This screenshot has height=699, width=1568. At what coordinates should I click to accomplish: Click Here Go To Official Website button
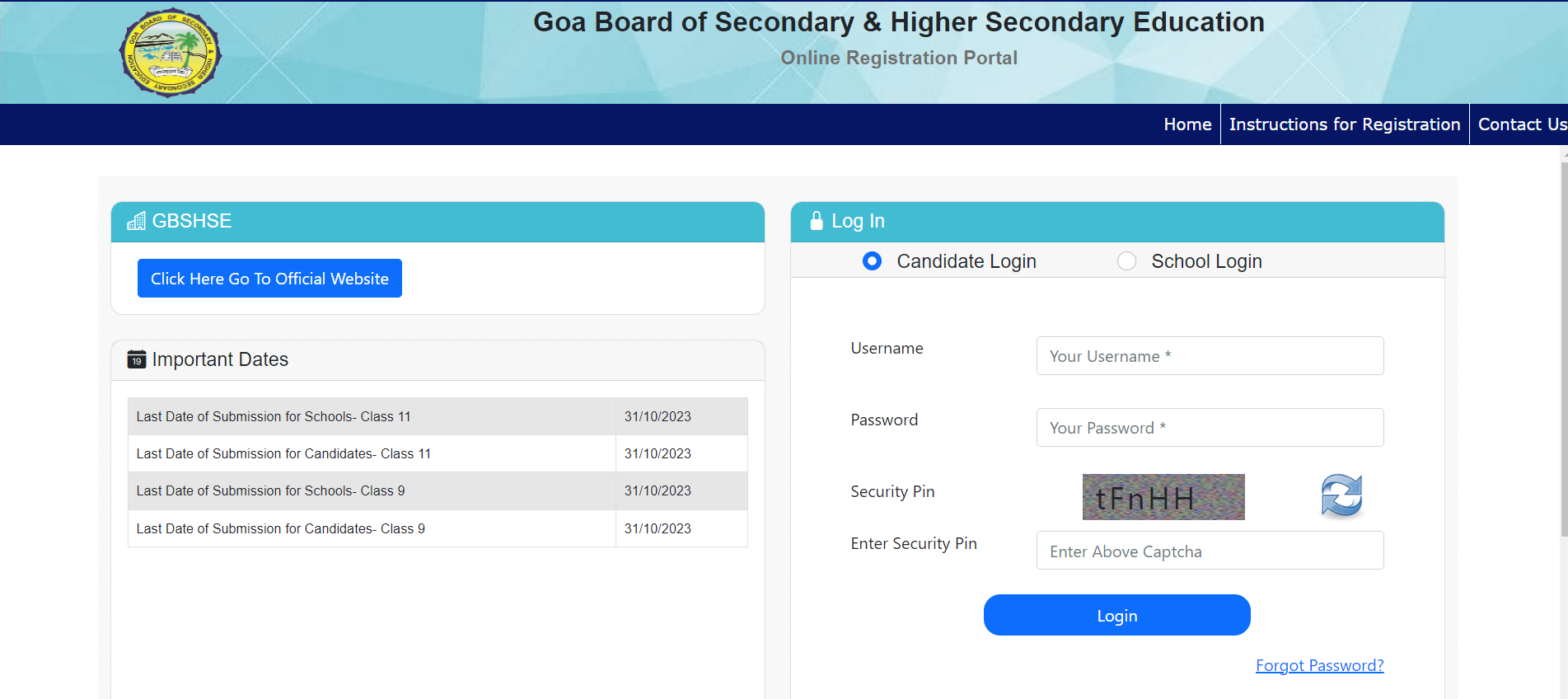point(269,278)
